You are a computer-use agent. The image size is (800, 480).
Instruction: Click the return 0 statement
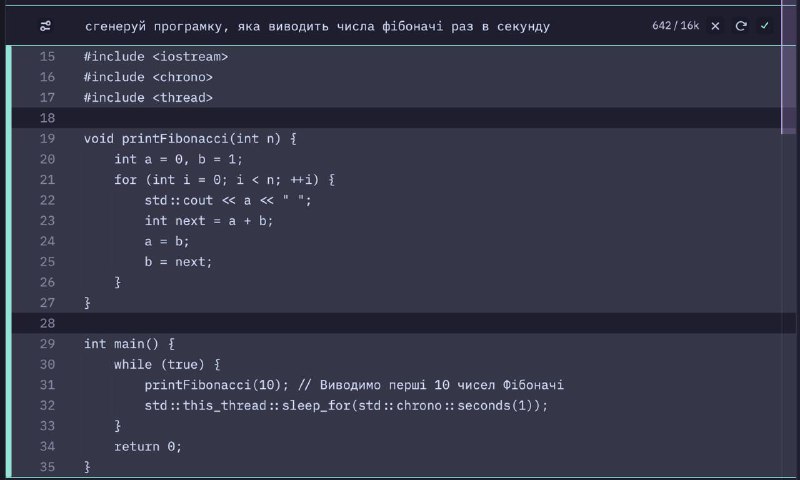[147, 446]
